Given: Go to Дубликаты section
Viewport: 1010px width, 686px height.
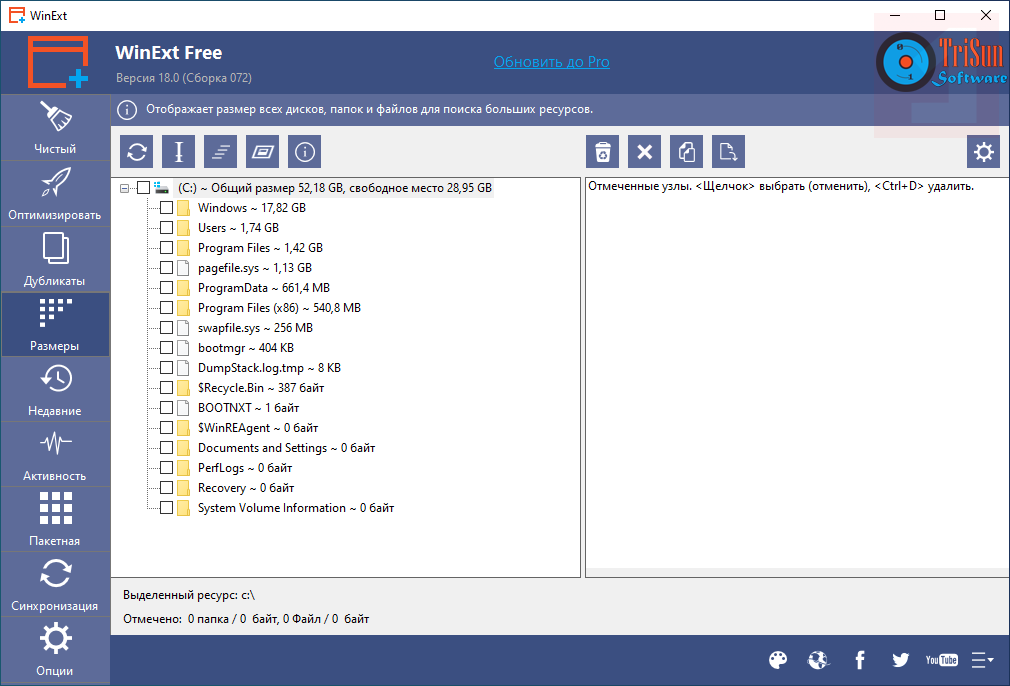Looking at the screenshot, I should click(x=55, y=258).
